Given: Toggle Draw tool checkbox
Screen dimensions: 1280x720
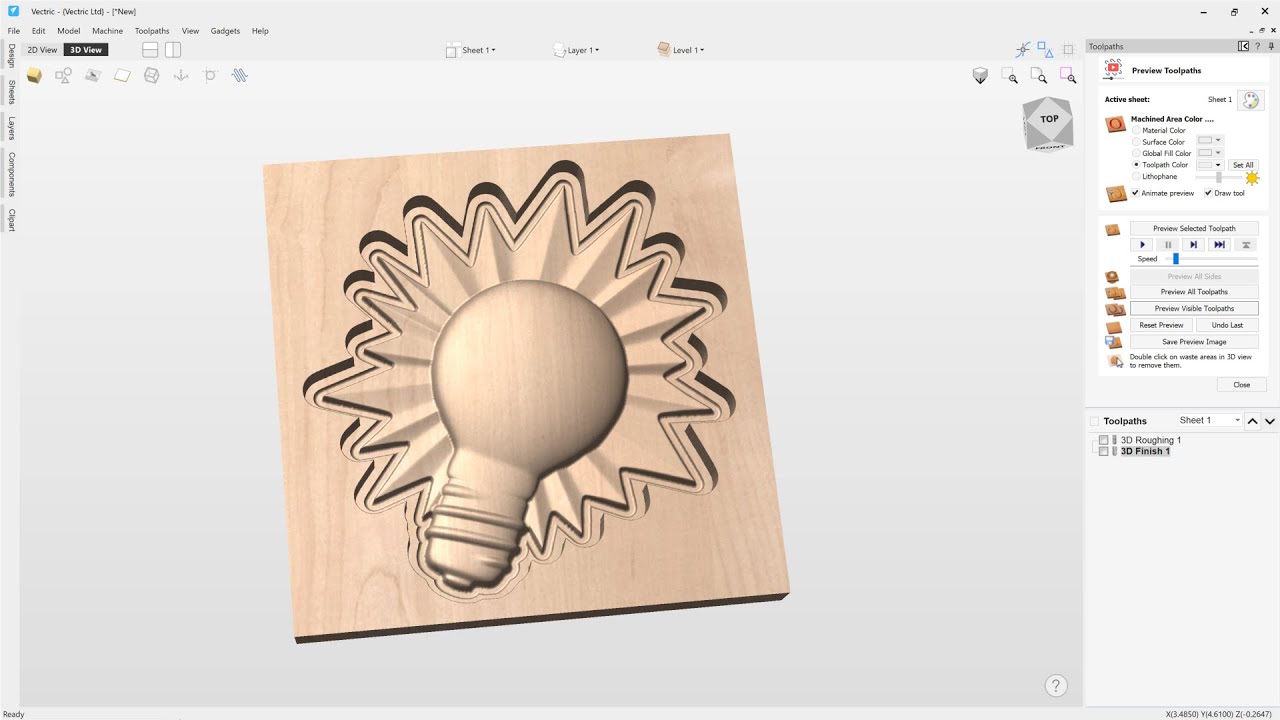Looking at the screenshot, I should (1208, 193).
